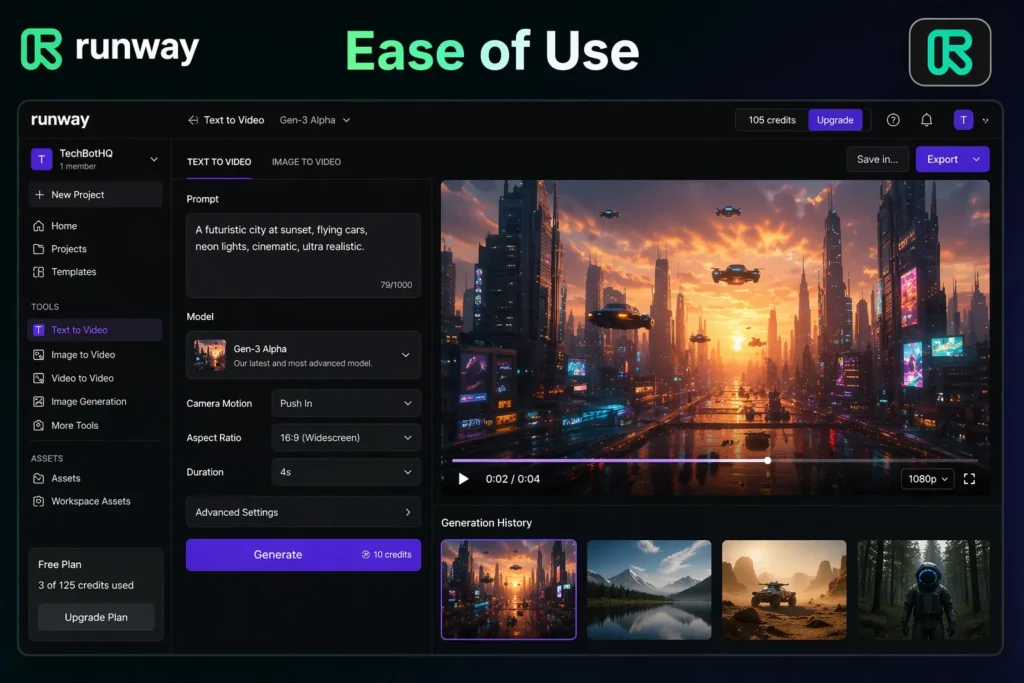Click the runway logo in app header

60,119
